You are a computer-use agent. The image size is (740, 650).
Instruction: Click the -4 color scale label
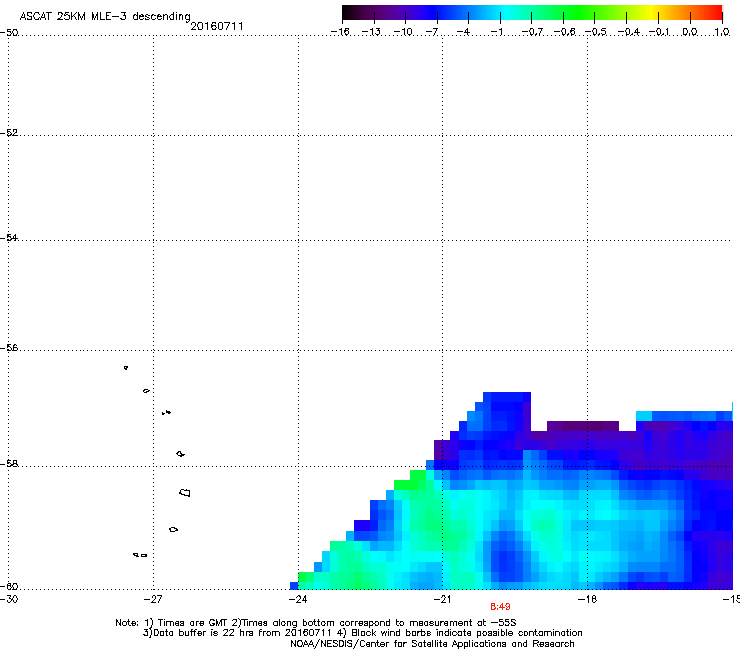(x=463, y=32)
